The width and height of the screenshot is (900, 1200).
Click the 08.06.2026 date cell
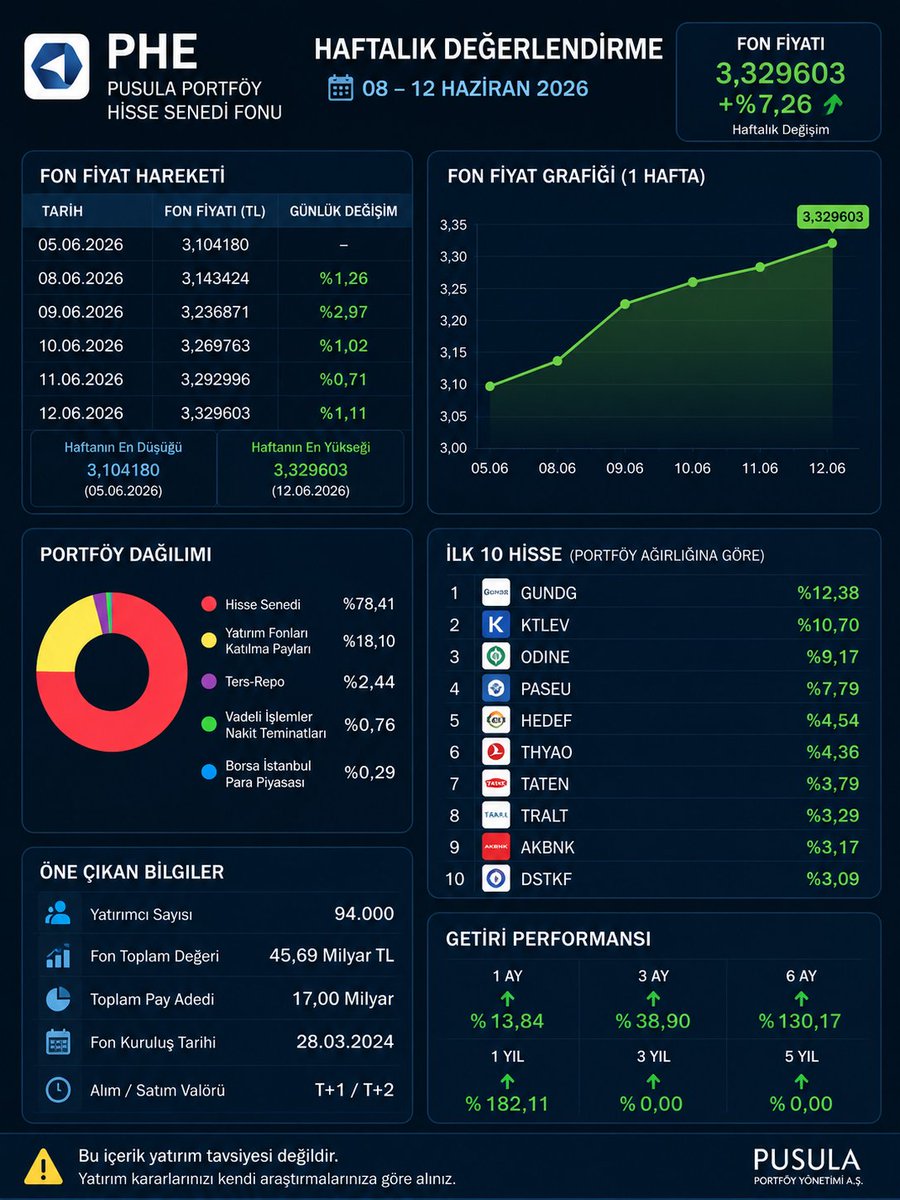click(x=82, y=278)
